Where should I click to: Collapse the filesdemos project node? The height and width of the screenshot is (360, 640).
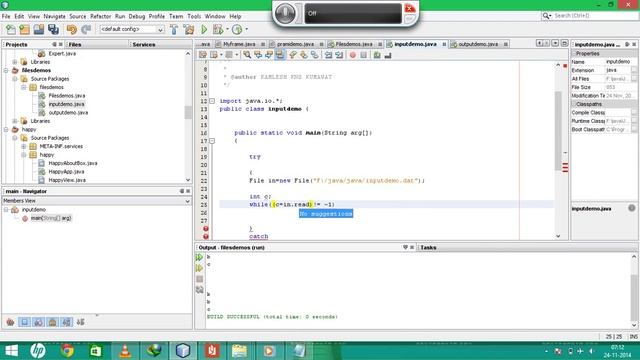click(x=6, y=71)
